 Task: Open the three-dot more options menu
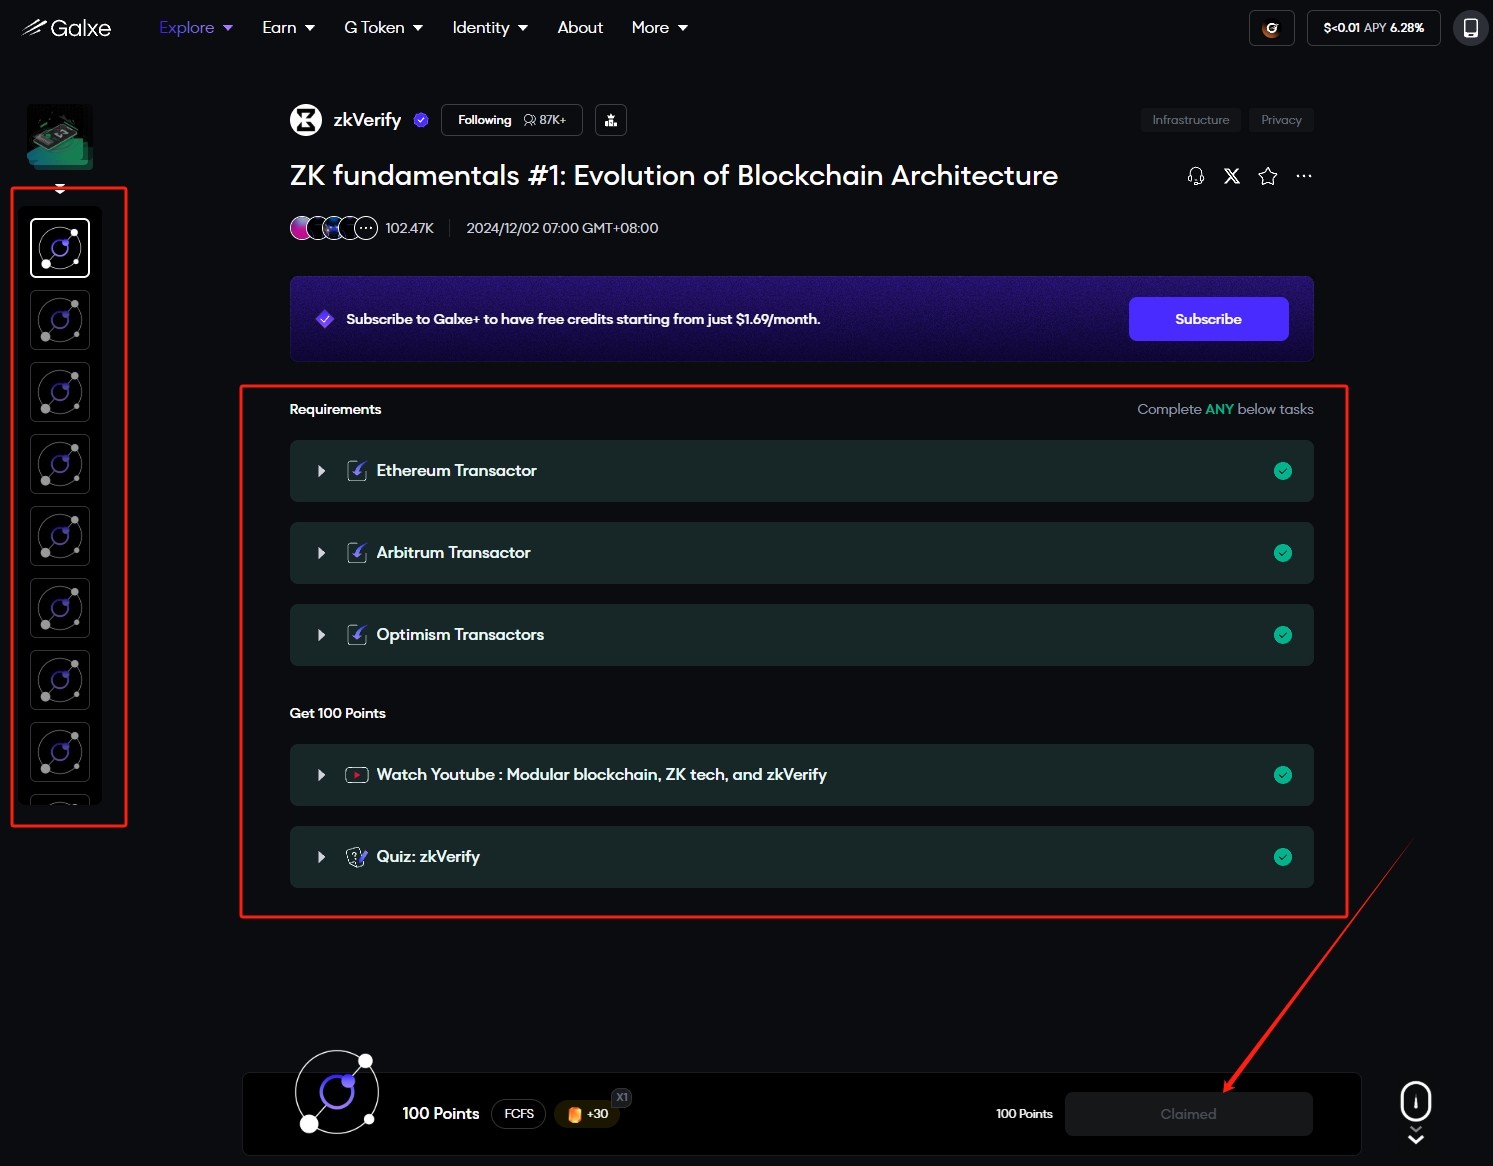(1303, 176)
